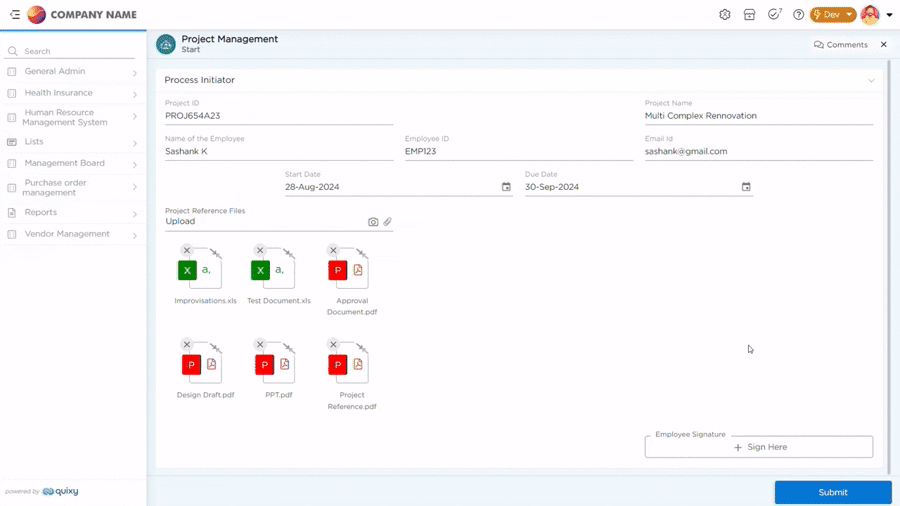Select Management Board in sidebar
The image size is (900, 506).
pyautogui.click(x=72, y=163)
